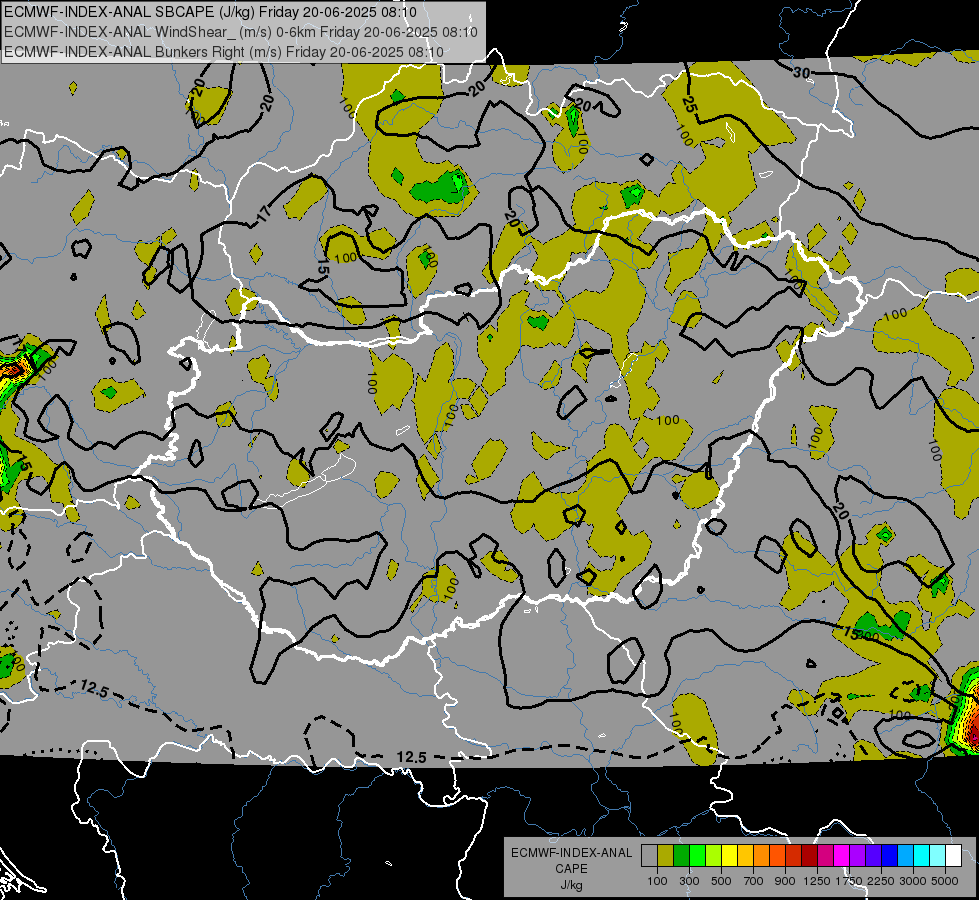
Task: Click the contour label 17 on map
Action: pos(265,214)
